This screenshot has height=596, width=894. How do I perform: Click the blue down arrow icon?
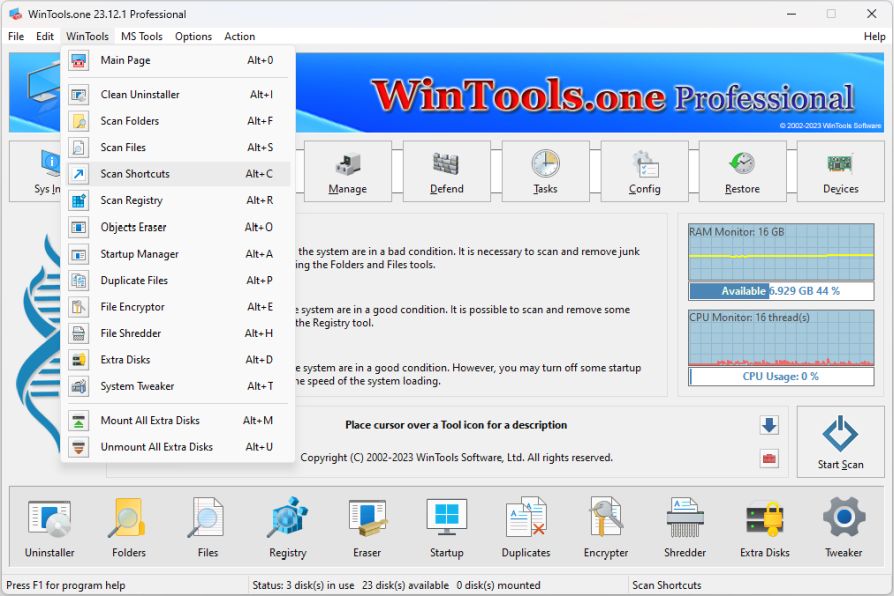769,425
